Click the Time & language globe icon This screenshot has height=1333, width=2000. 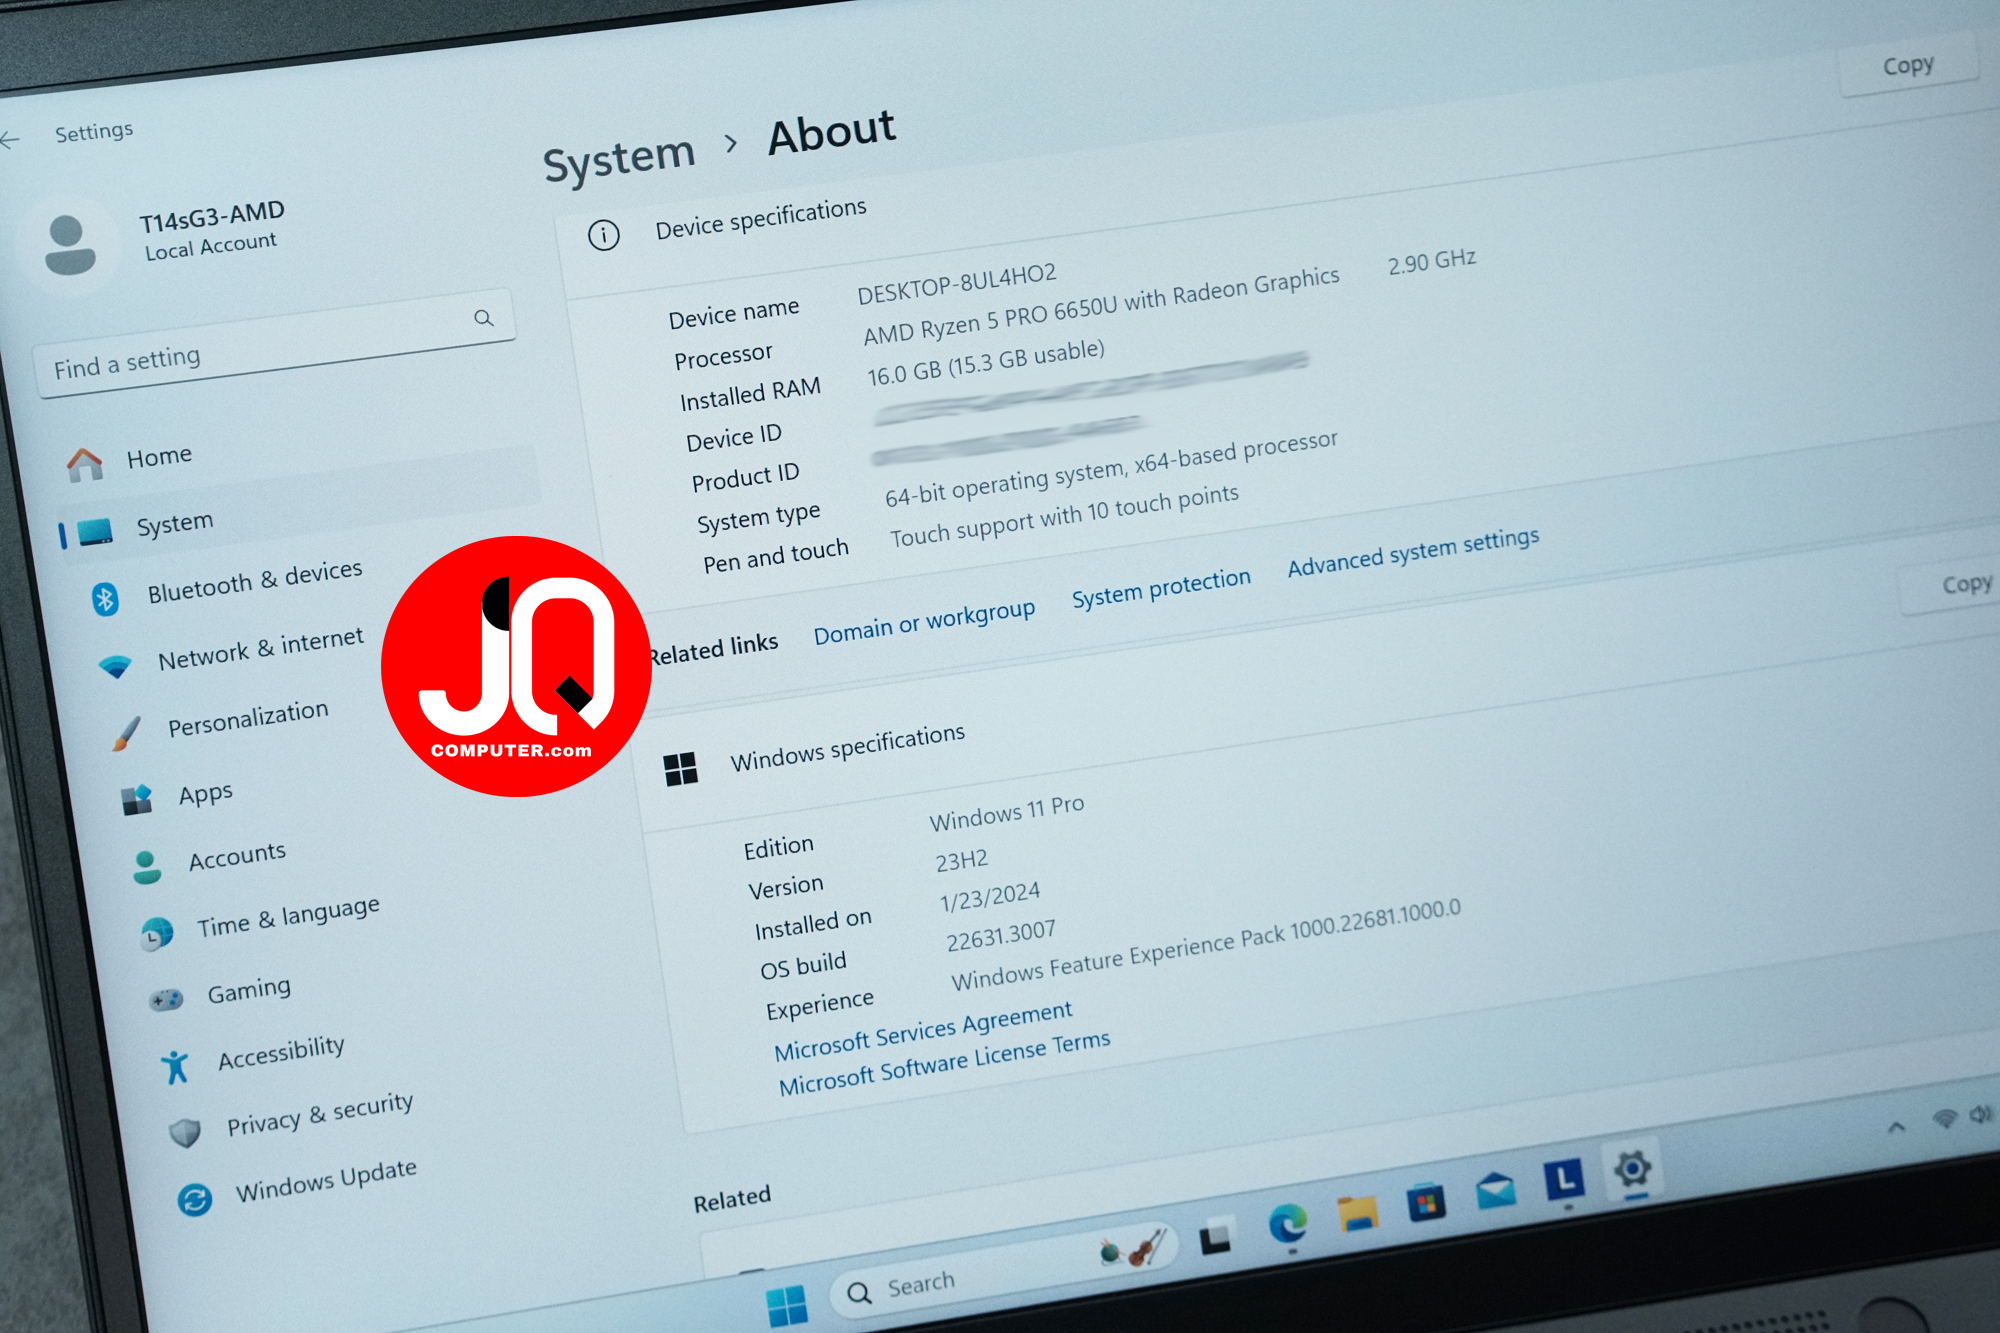coord(157,934)
